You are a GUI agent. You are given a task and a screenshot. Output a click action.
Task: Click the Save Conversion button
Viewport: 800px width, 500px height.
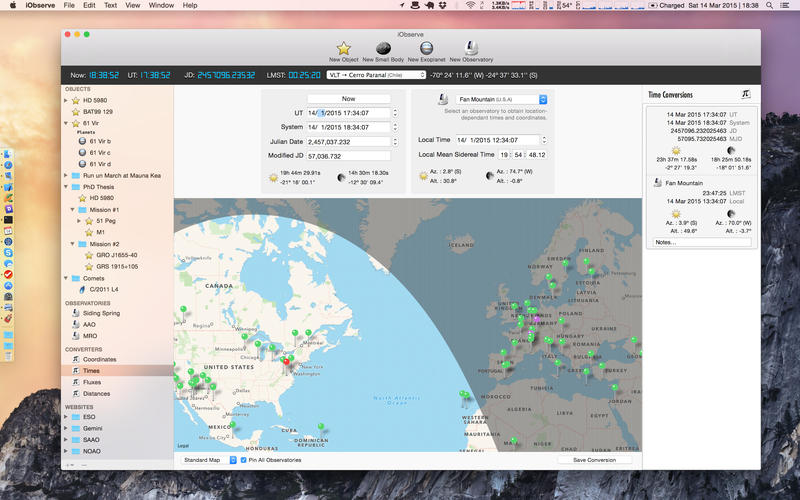[x=594, y=460]
